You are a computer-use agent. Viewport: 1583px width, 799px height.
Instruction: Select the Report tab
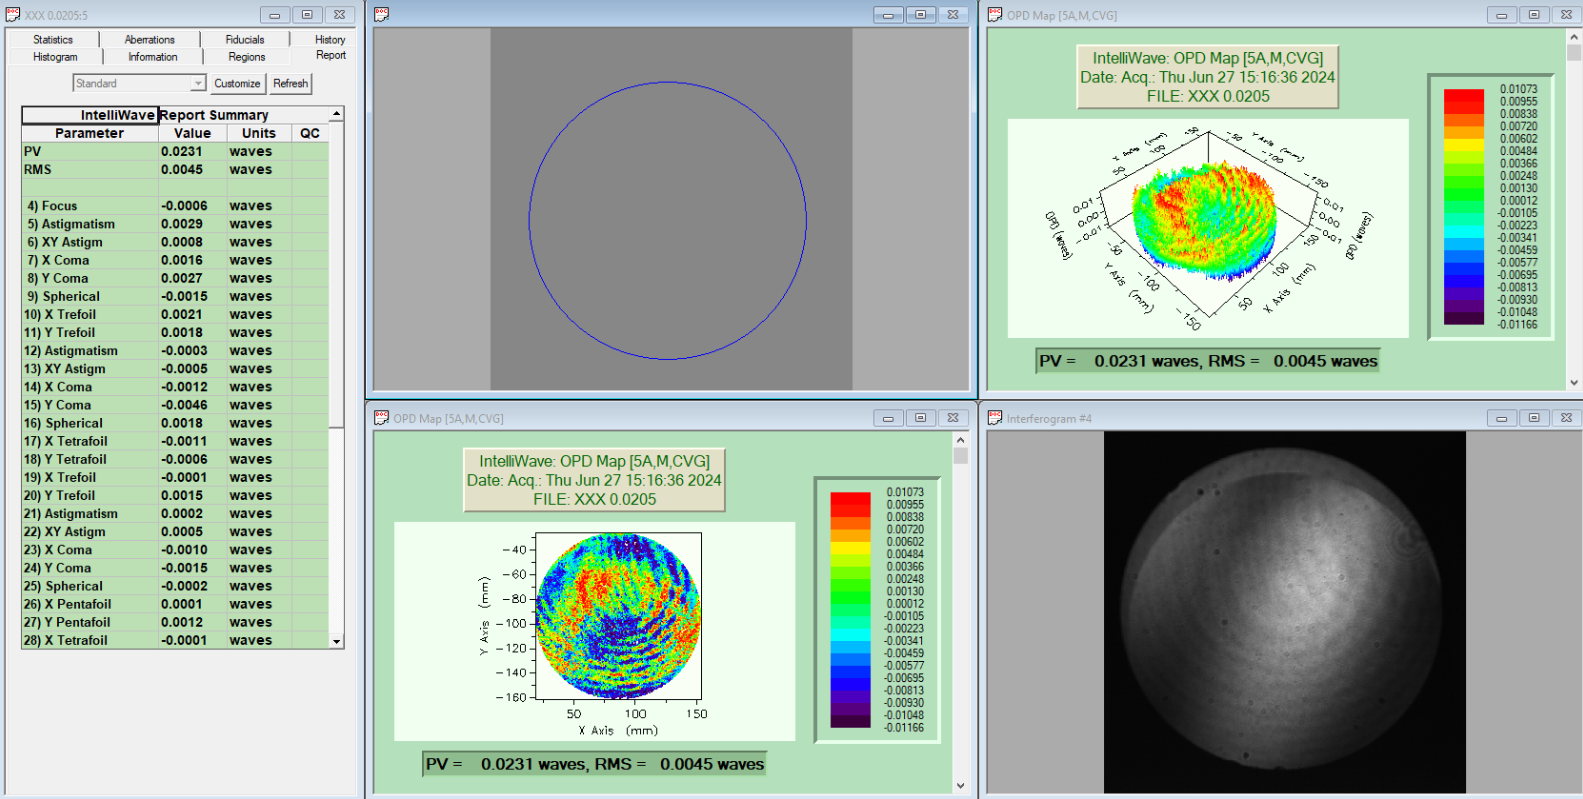click(x=331, y=55)
